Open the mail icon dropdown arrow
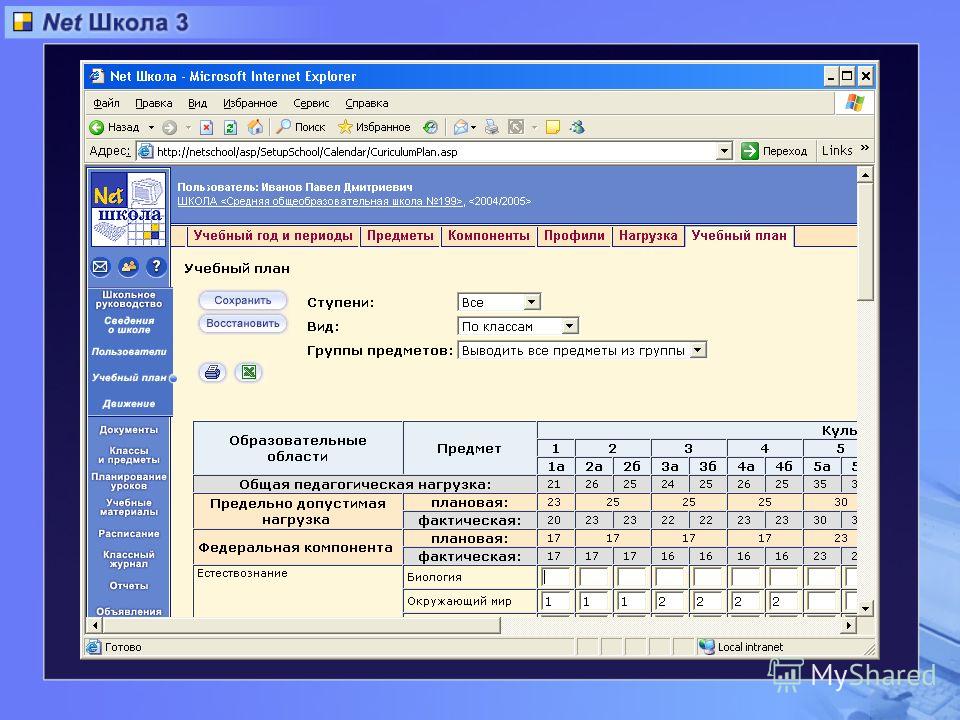Screen dimensions: 960x720 click(x=473, y=127)
